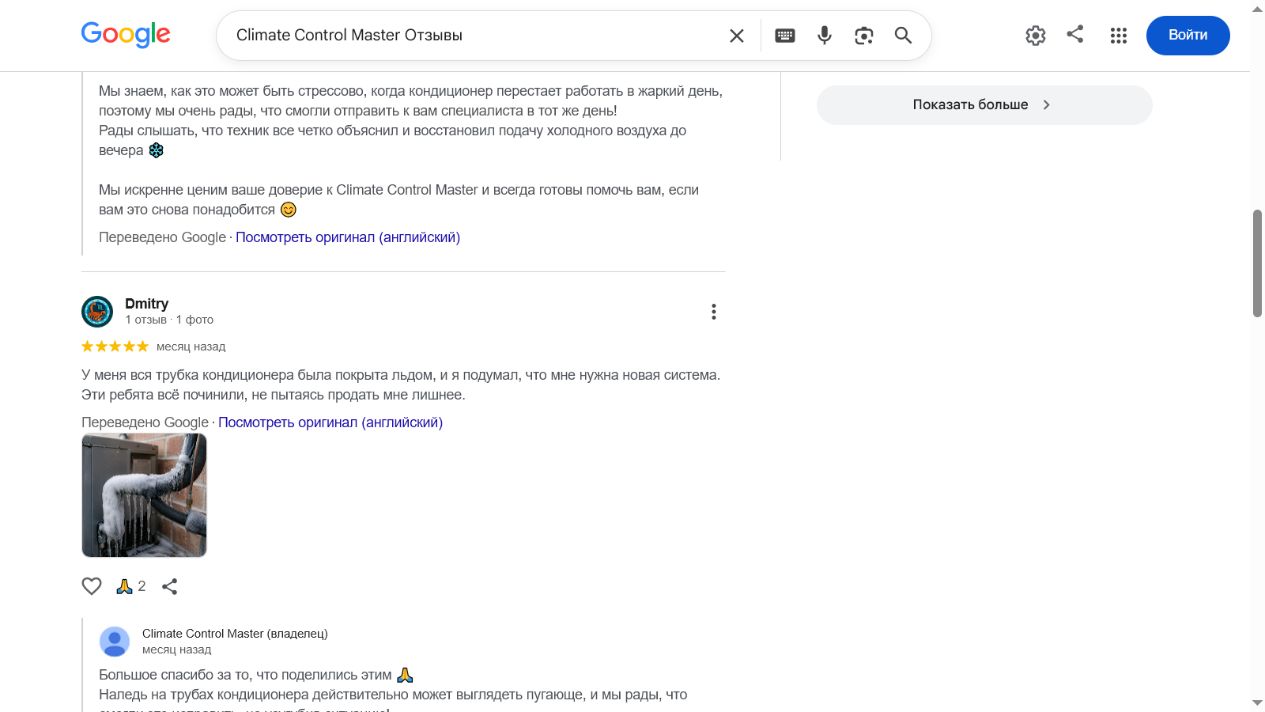Screen dimensions: 1265x712
Task: View original English for Dmitry's review
Action: (x=330, y=422)
